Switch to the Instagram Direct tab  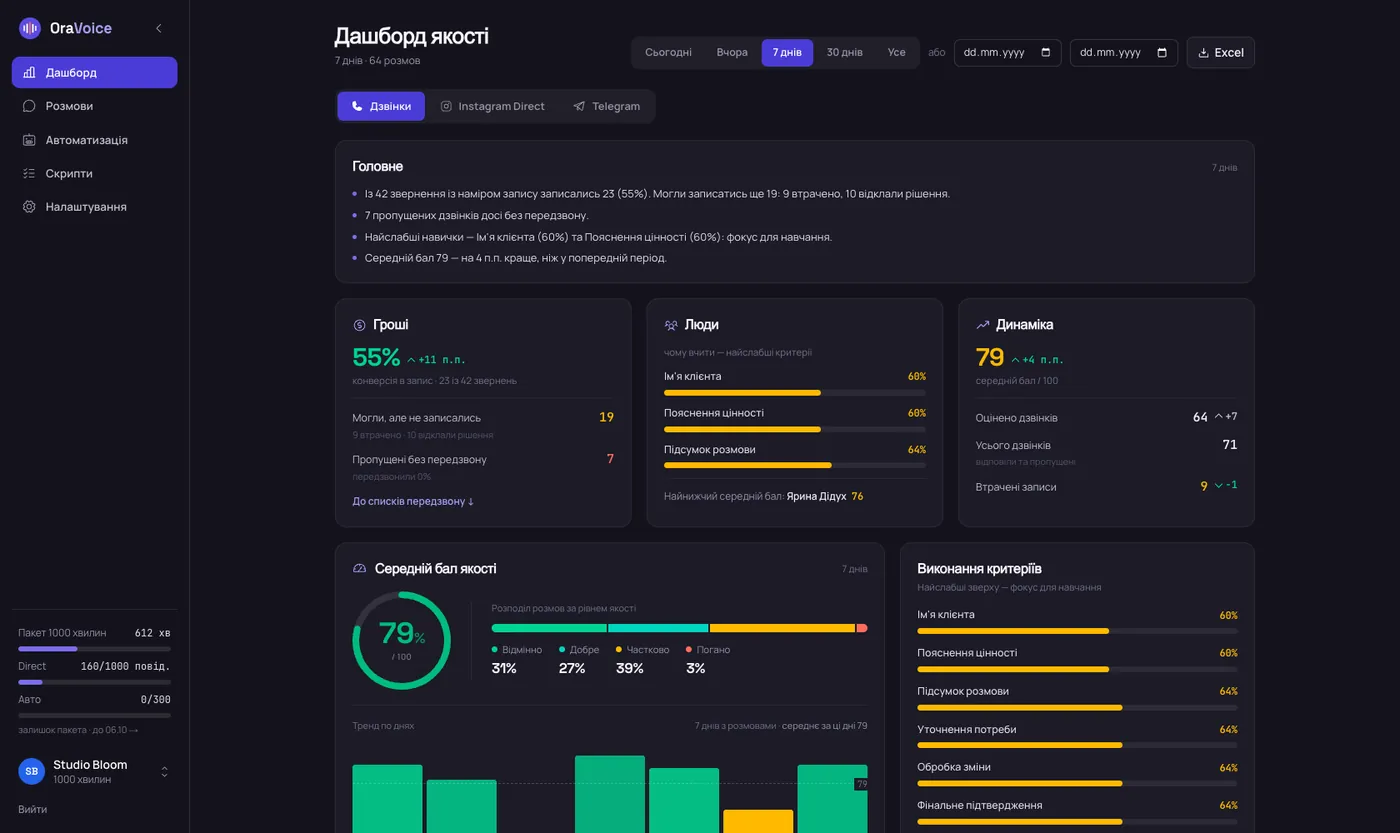pos(493,106)
